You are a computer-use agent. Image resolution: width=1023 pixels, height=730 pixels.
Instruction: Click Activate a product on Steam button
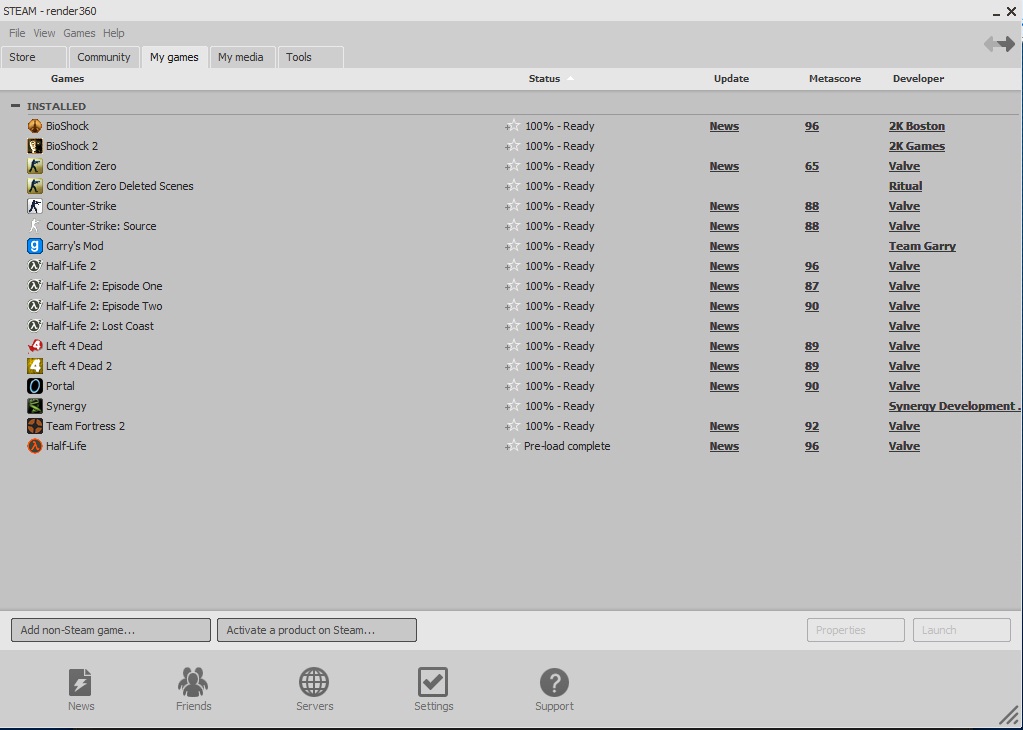pos(317,630)
